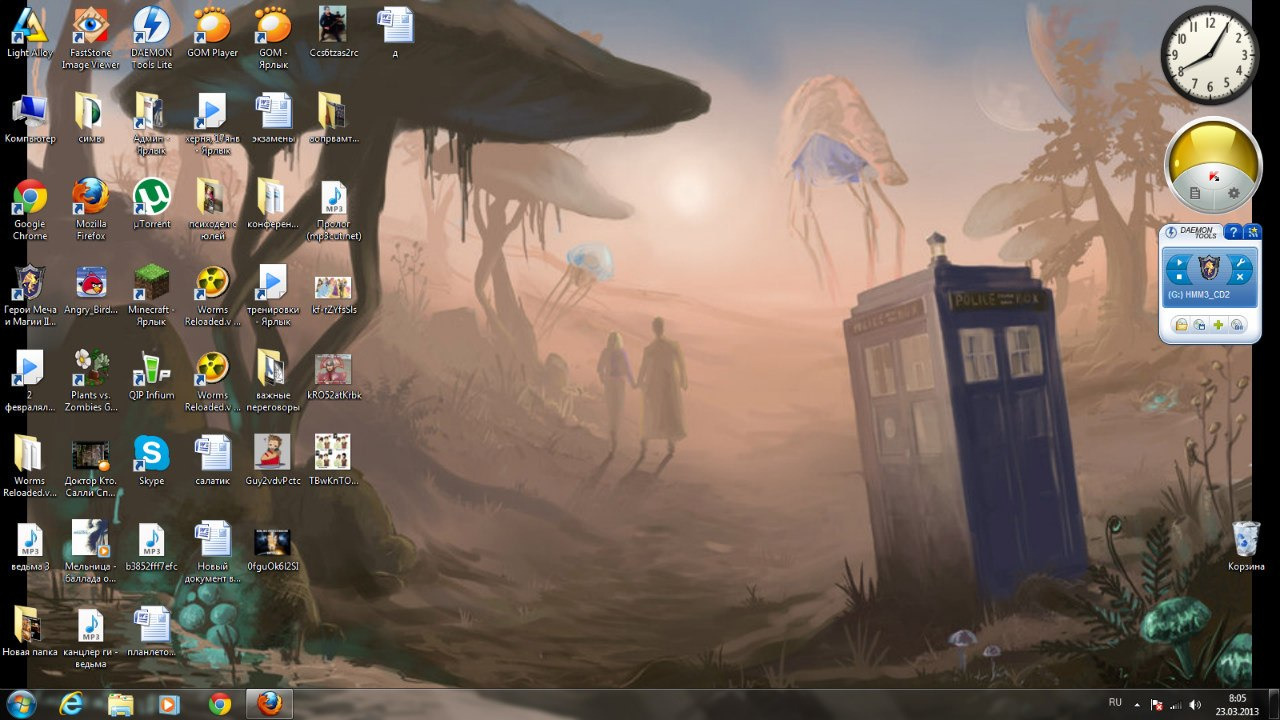This screenshot has width=1280, height=720.
Task: Select the Skype desktop shortcut
Action: pyautogui.click(x=152, y=461)
